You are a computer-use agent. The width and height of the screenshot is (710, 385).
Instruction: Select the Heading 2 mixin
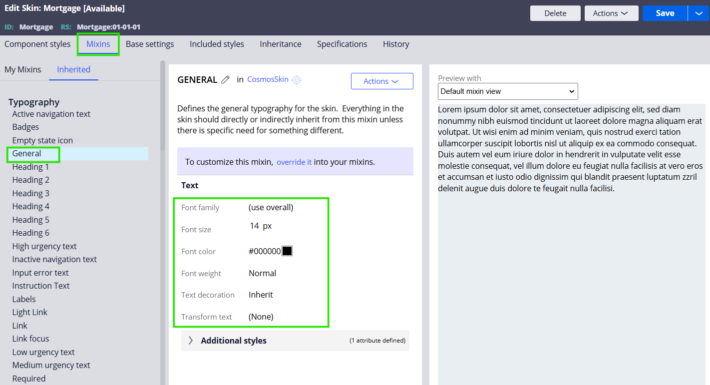click(x=30, y=180)
